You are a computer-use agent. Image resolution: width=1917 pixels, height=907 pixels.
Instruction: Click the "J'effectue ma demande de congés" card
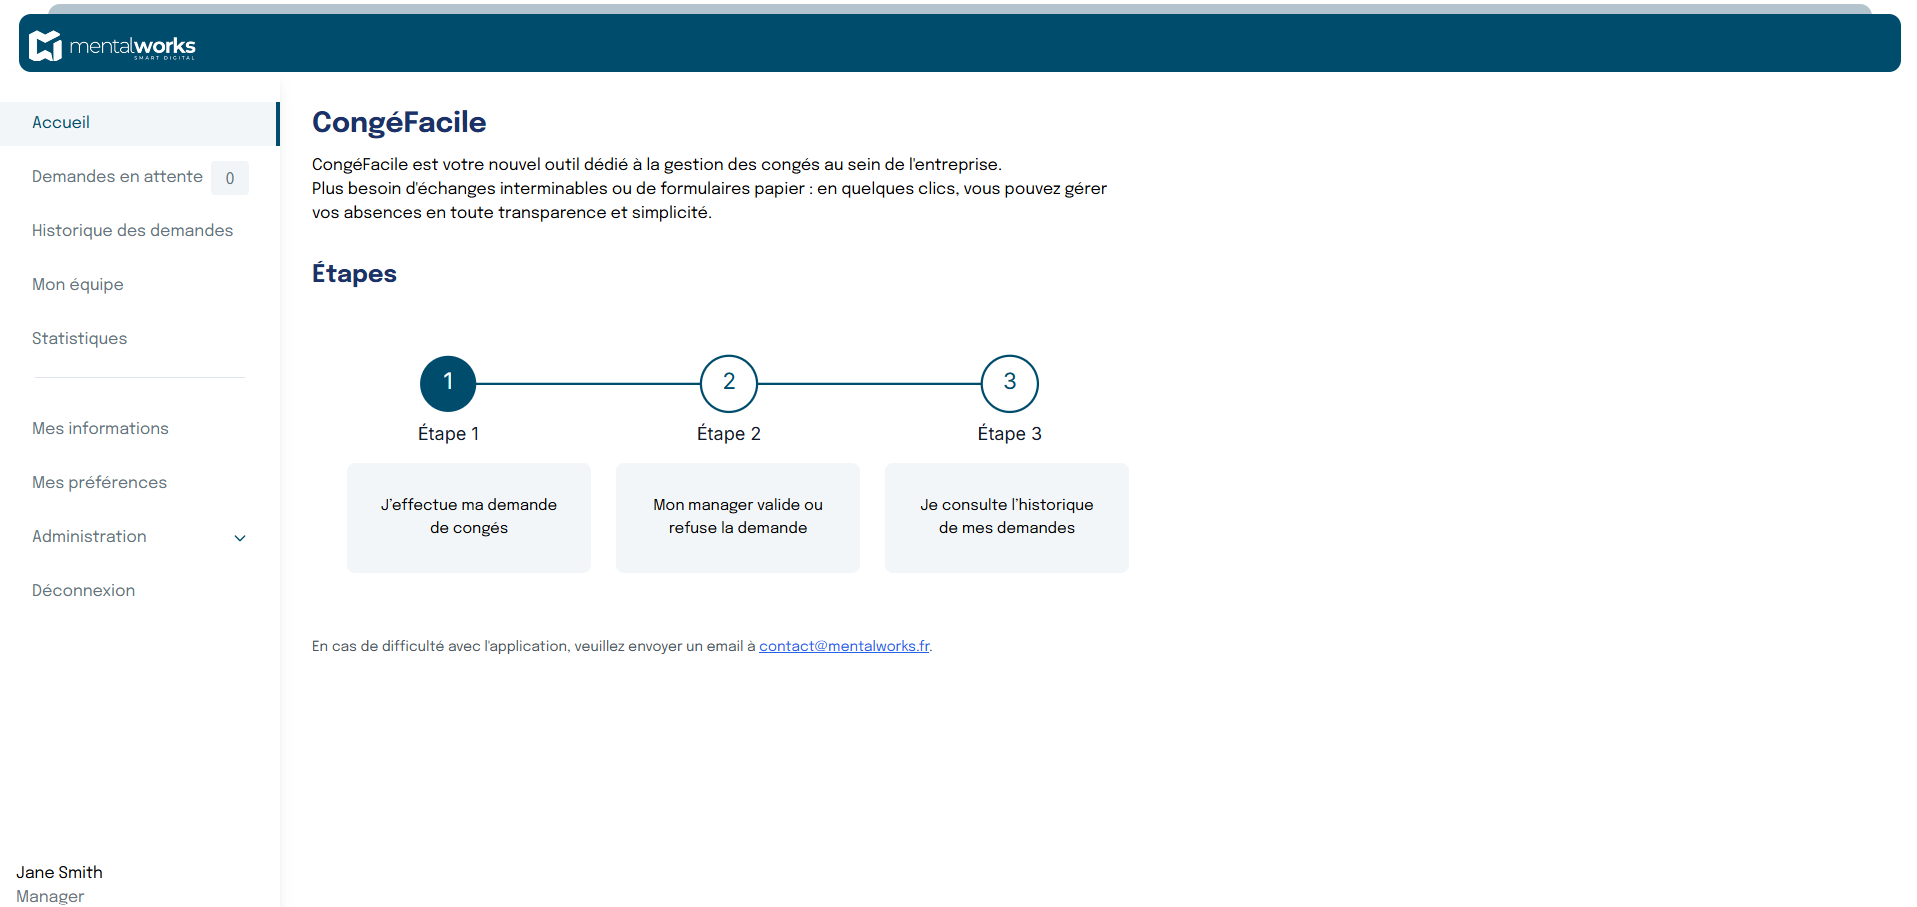(x=469, y=517)
